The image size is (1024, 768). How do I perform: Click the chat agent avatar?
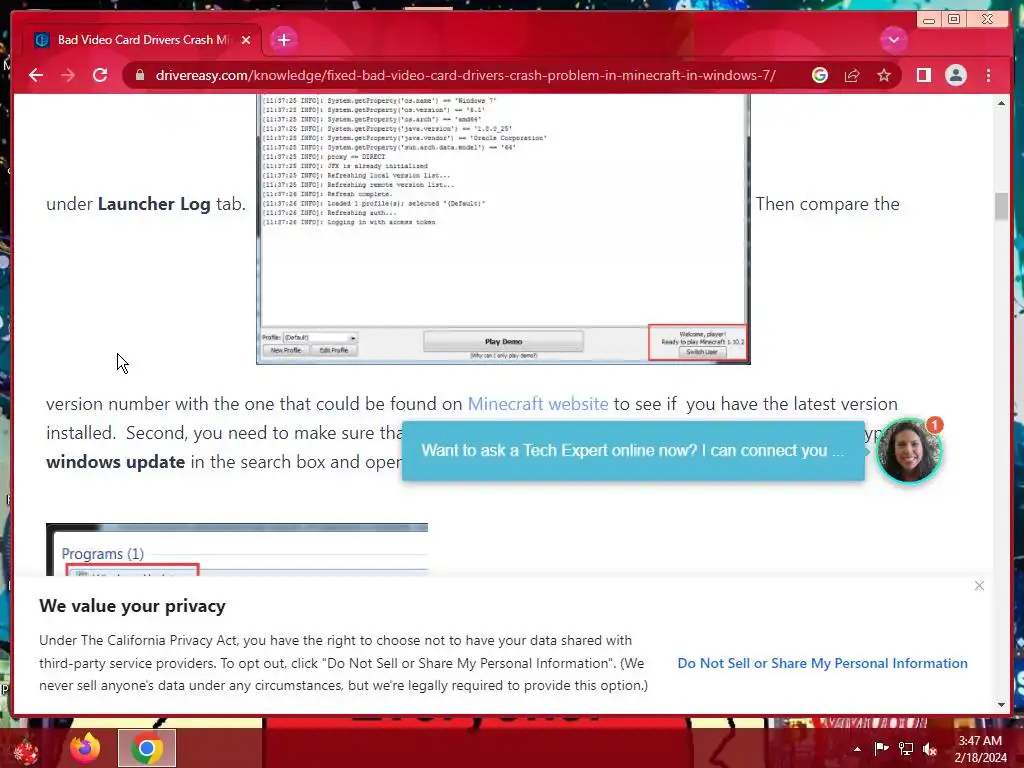pos(908,451)
